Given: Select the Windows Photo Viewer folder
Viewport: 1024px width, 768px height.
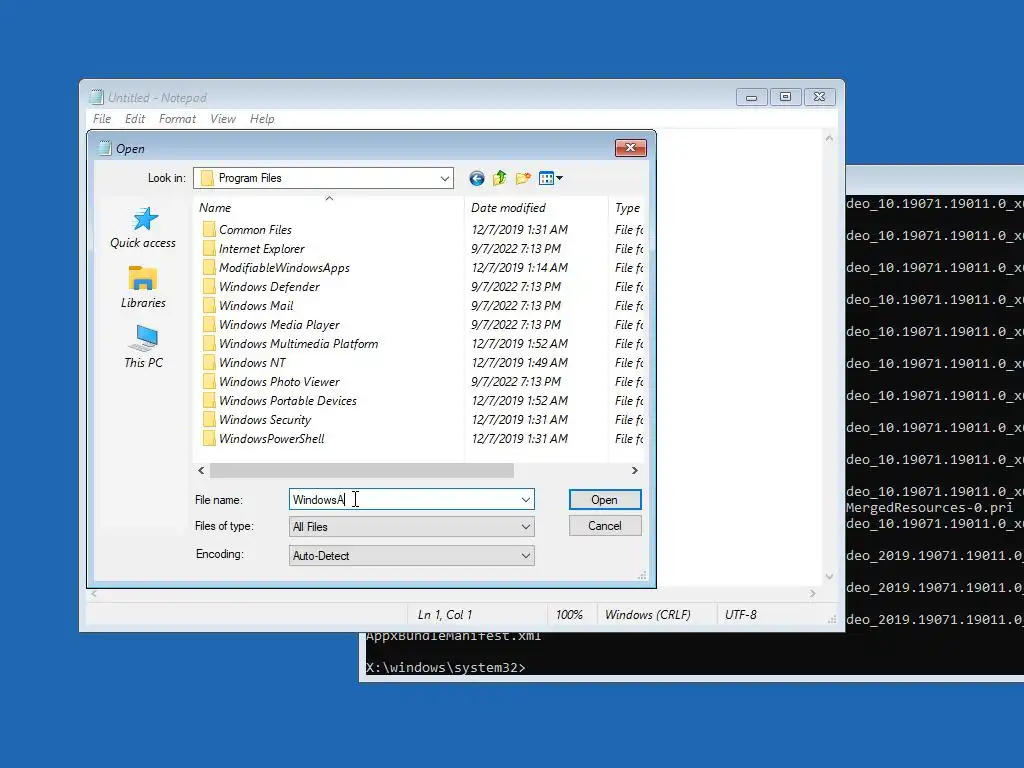Looking at the screenshot, I should pyautogui.click(x=279, y=381).
